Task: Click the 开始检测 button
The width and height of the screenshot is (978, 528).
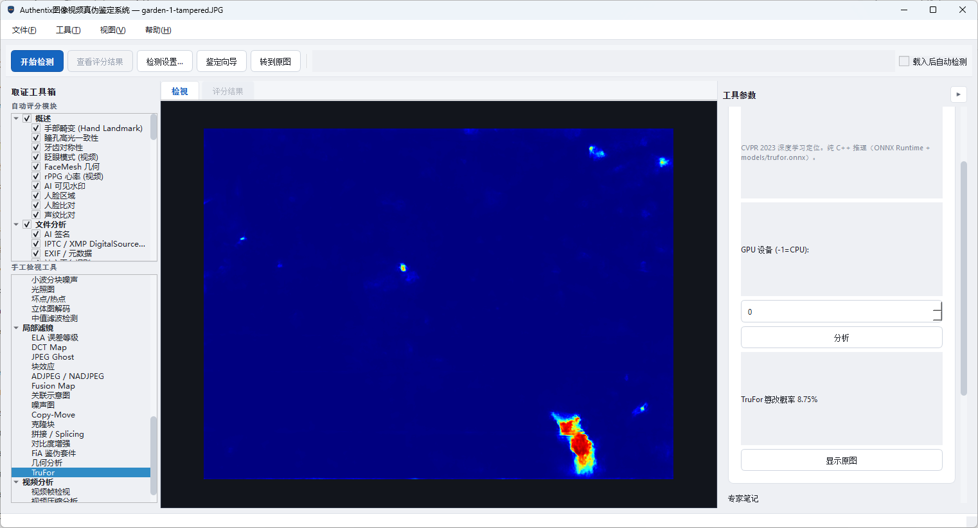Action: pyautogui.click(x=37, y=61)
